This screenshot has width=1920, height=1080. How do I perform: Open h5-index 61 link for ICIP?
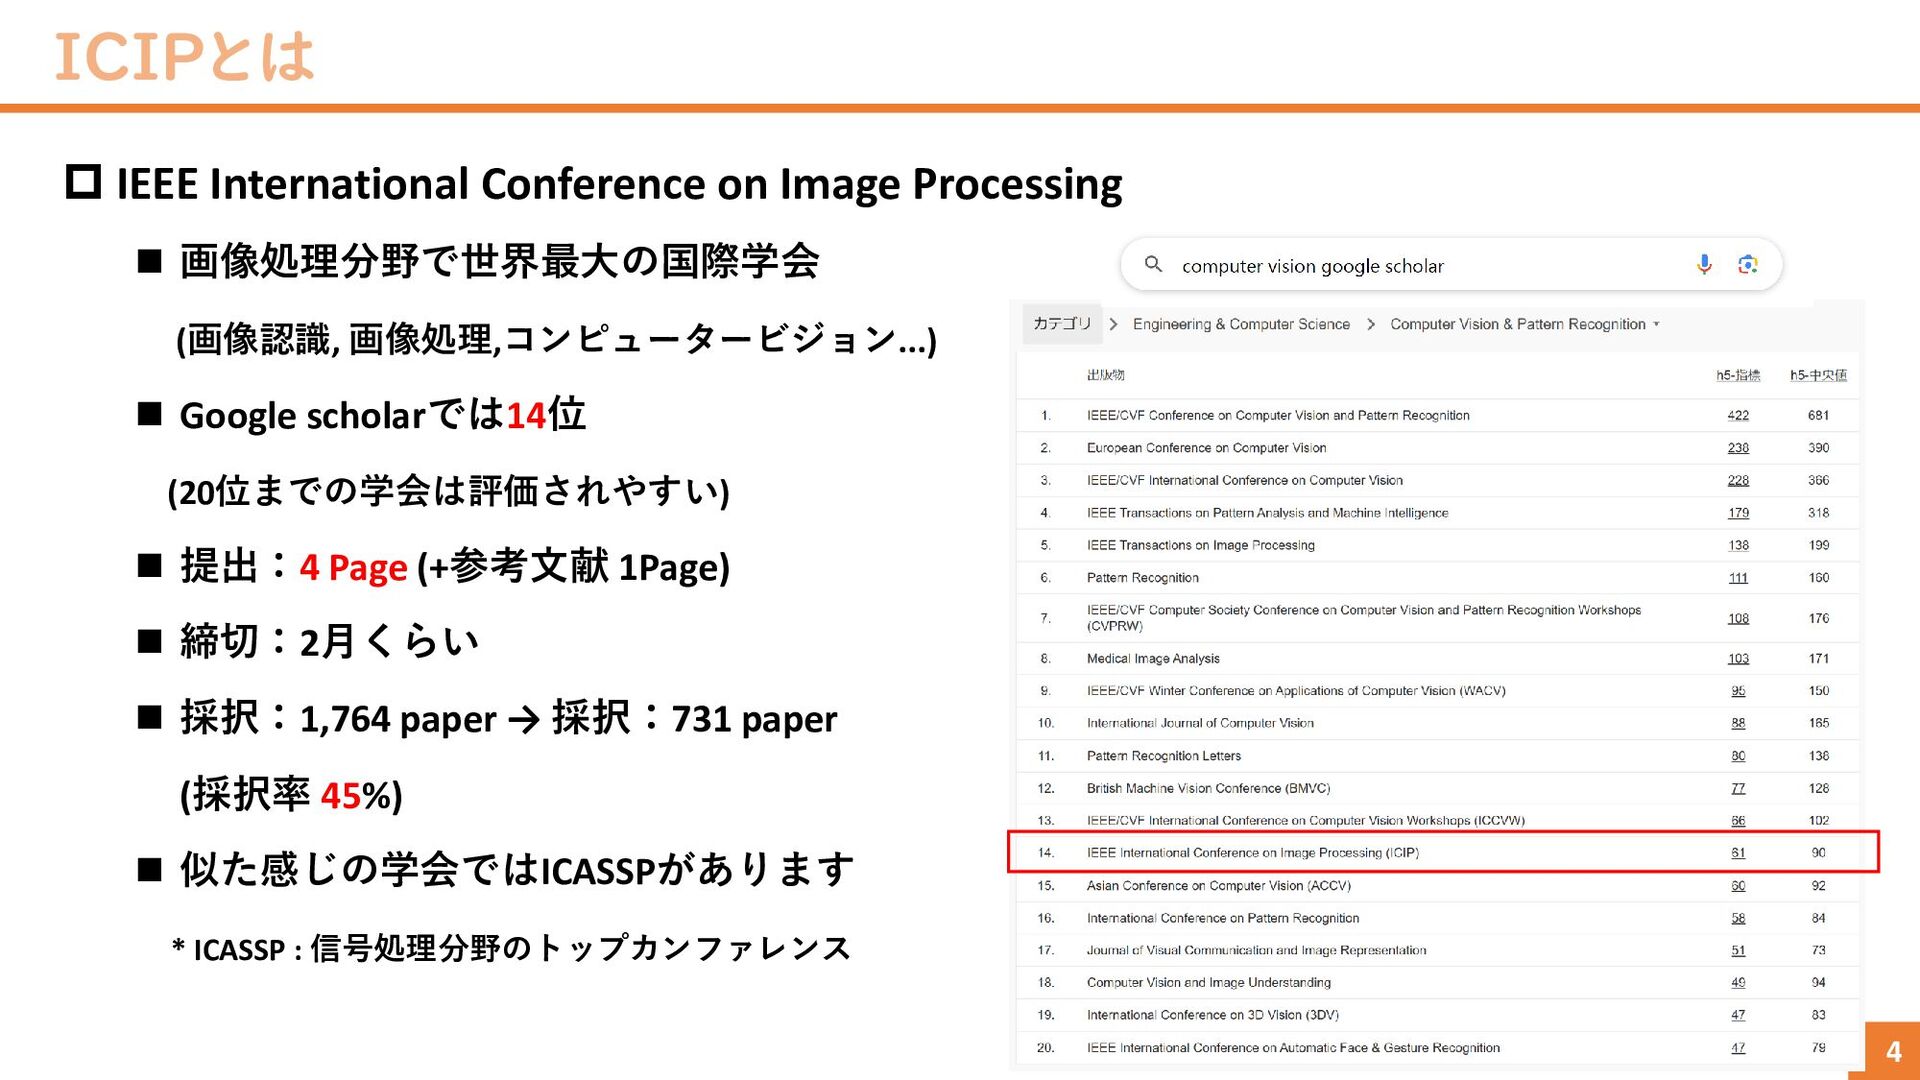(x=1738, y=853)
